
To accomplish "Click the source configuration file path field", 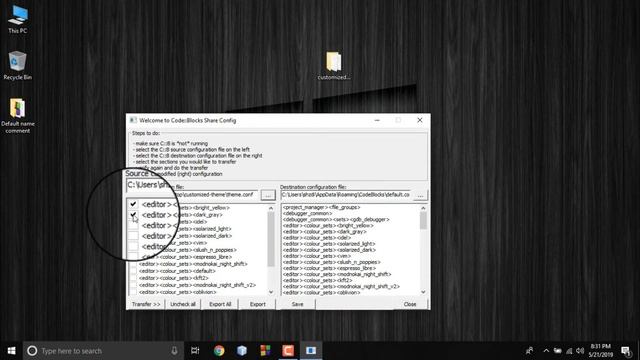I will pos(218,195).
